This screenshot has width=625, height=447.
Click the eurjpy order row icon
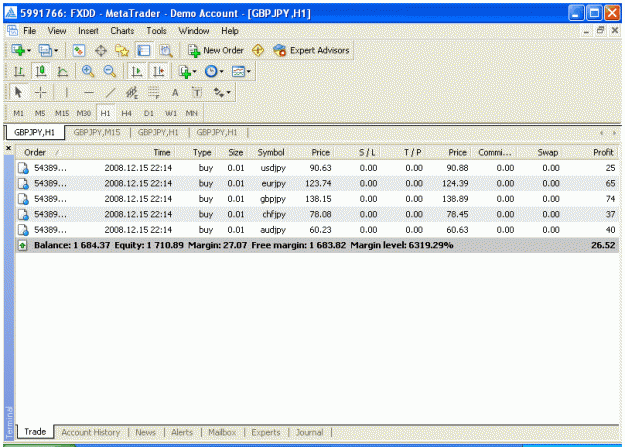(23, 183)
